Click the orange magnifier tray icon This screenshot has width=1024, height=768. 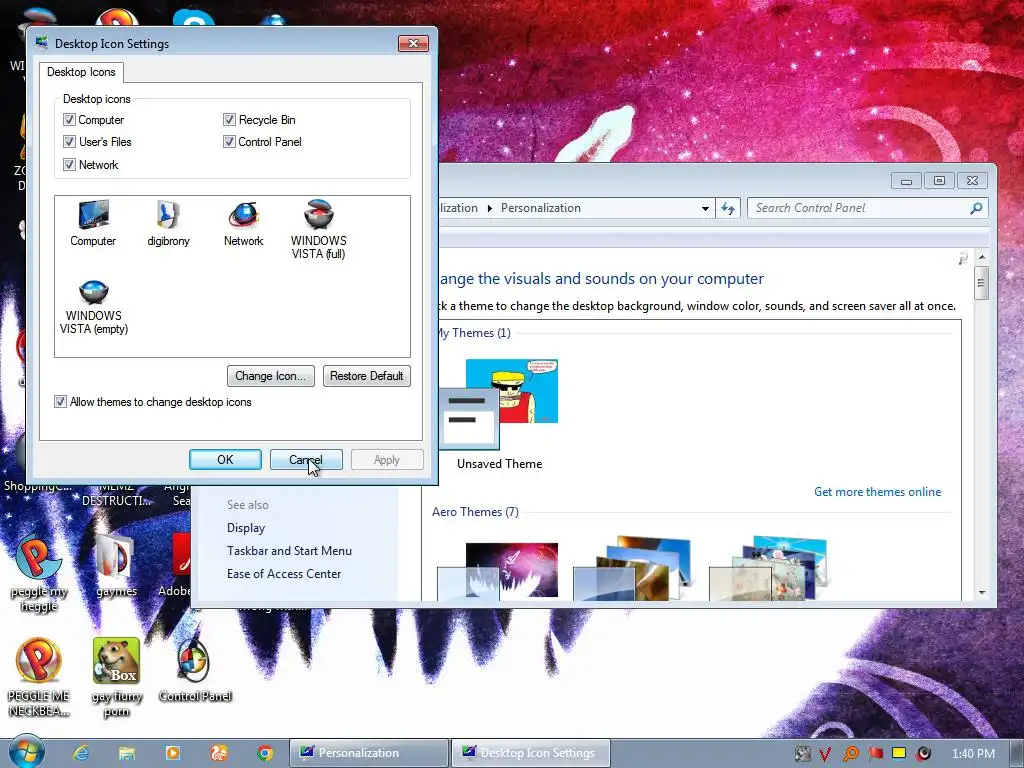850,754
